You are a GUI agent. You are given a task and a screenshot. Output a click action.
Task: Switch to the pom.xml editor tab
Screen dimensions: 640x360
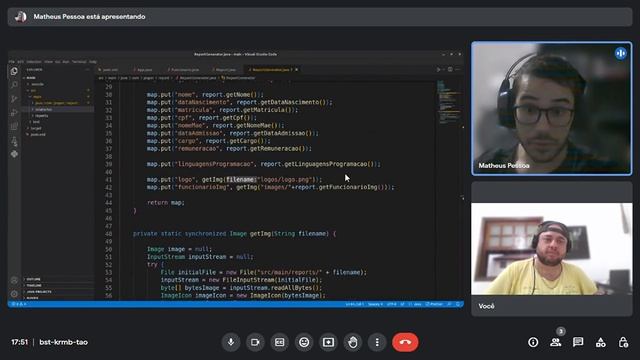[109, 70]
